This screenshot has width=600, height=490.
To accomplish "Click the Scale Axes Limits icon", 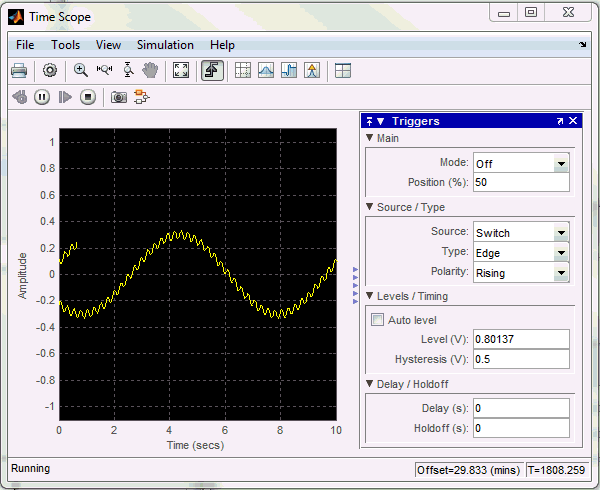I will pyautogui.click(x=181, y=70).
